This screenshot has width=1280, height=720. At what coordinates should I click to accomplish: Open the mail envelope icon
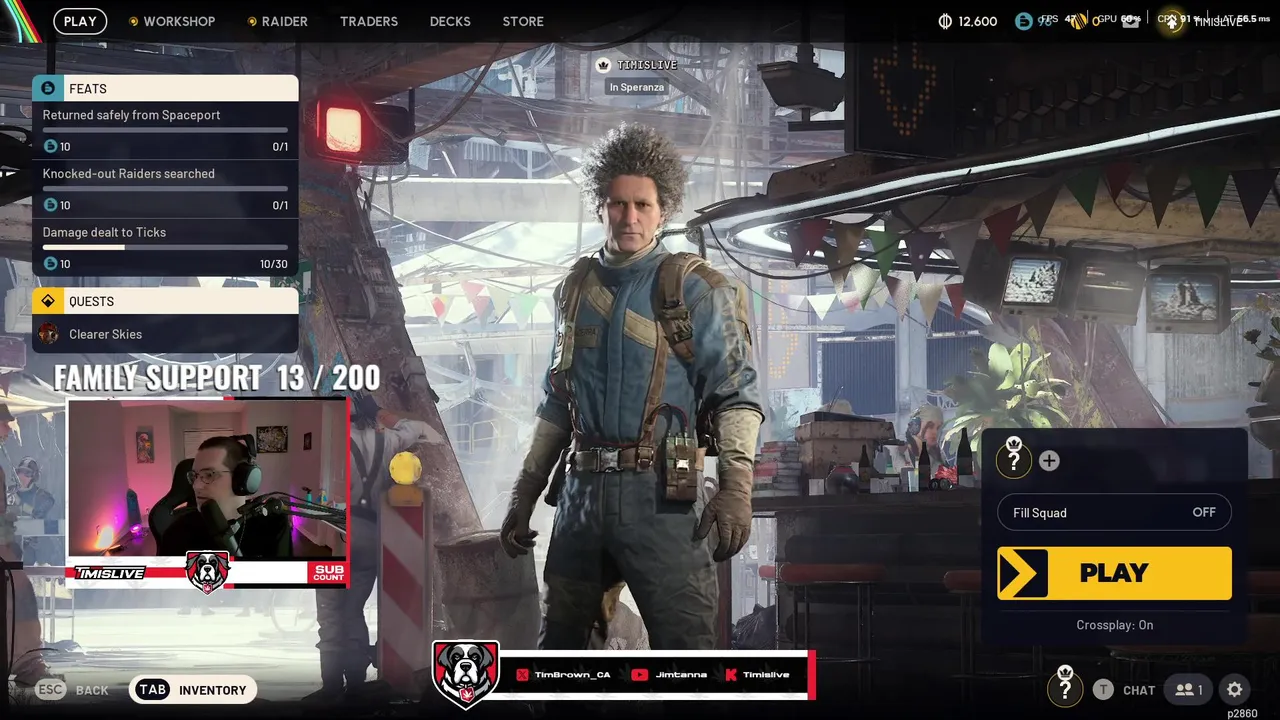click(1131, 21)
